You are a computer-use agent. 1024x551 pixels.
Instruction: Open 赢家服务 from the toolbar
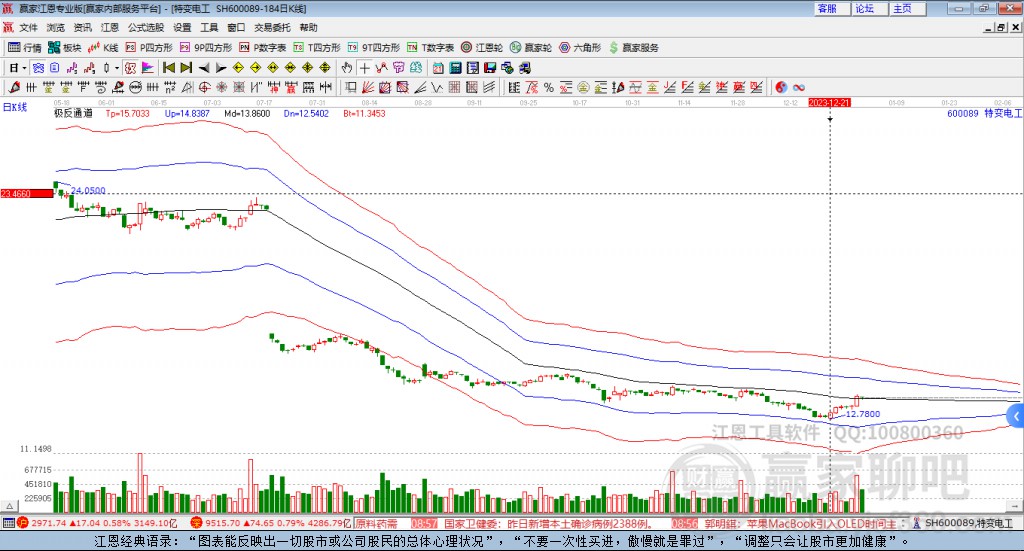tap(633, 47)
